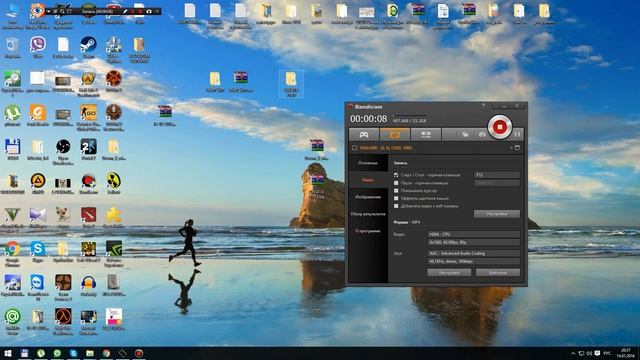Image resolution: width=640 pixels, height=360 pixels.
Task: Click Настройки button under Запись section
Action: tap(497, 213)
